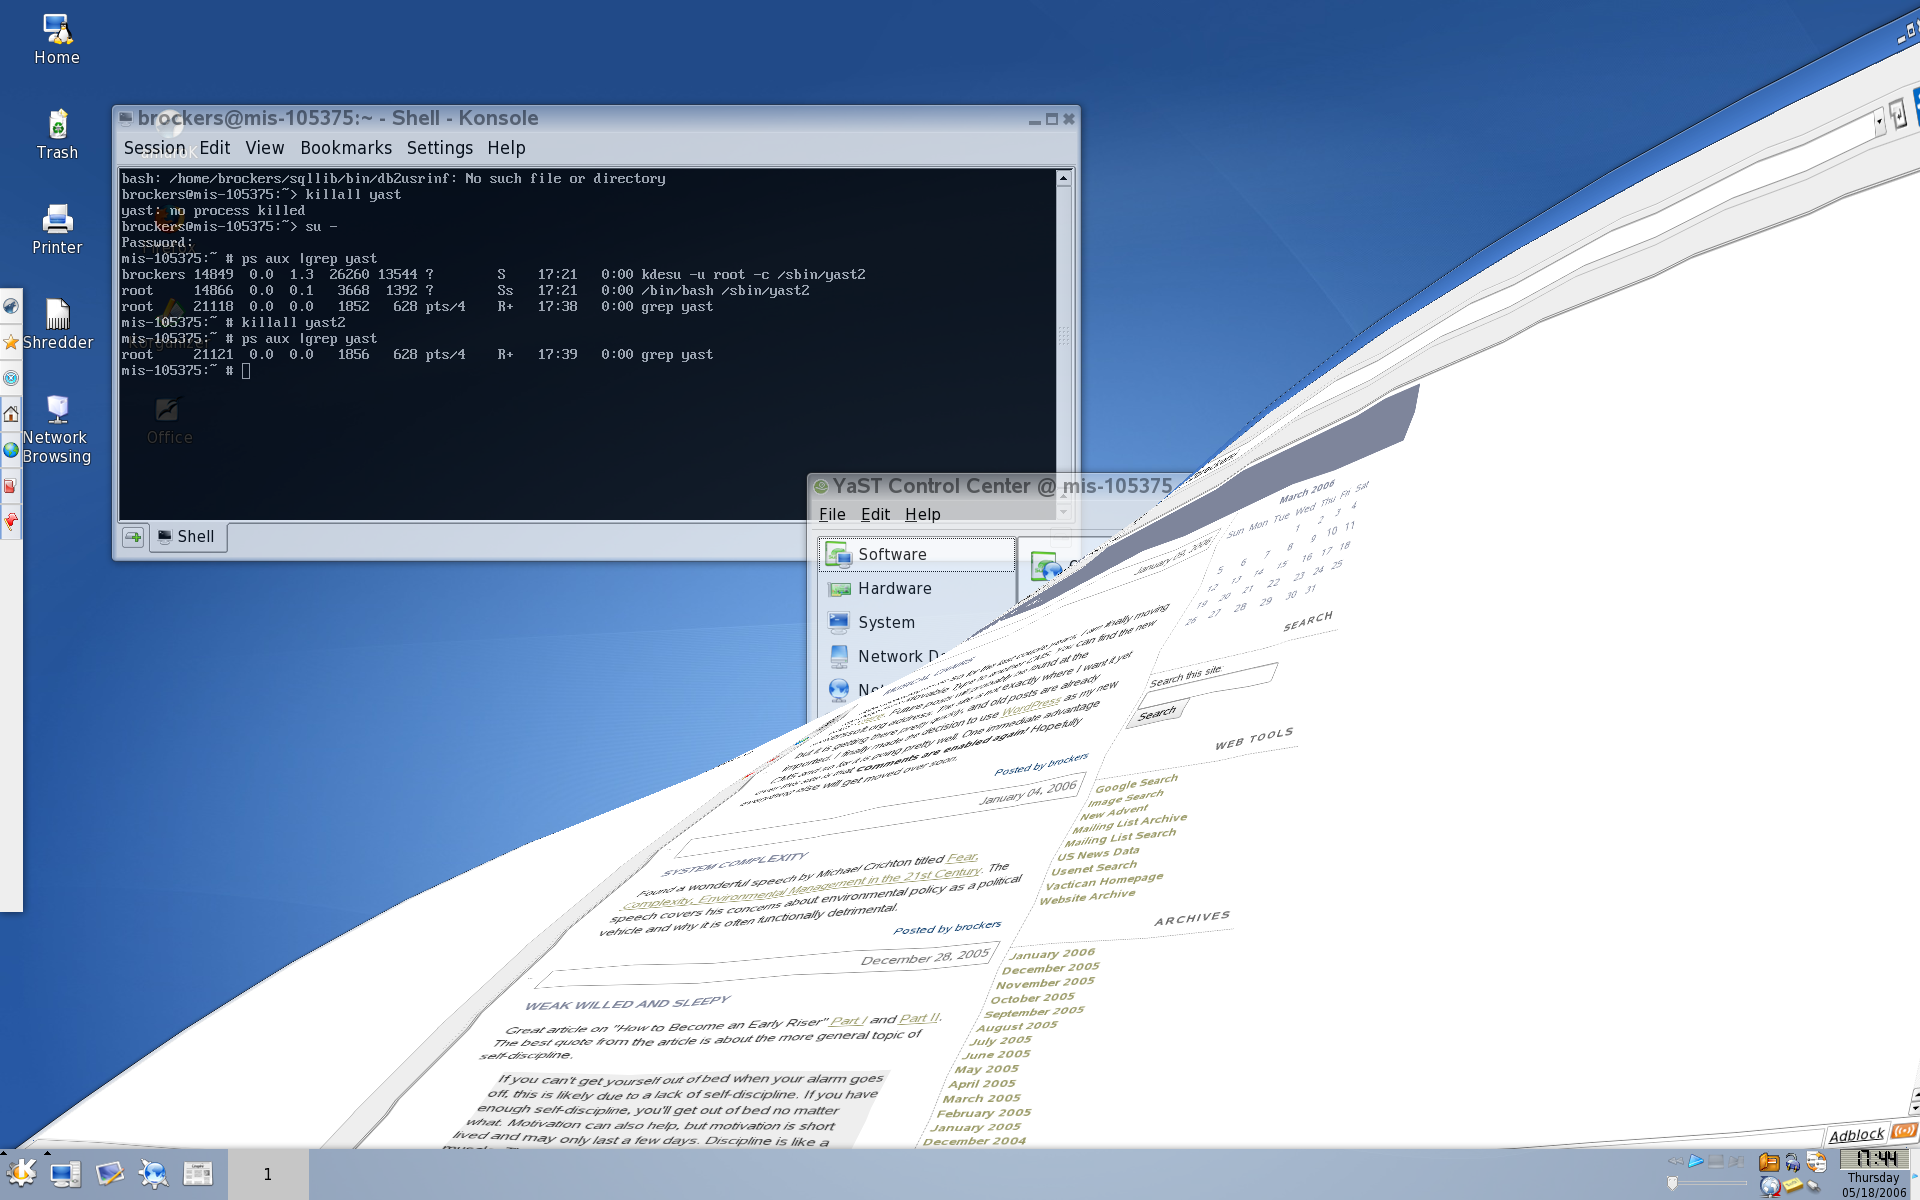Screen dimensions: 1920x1200
Task: Open the Help menu in YaST
Action: click(922, 514)
